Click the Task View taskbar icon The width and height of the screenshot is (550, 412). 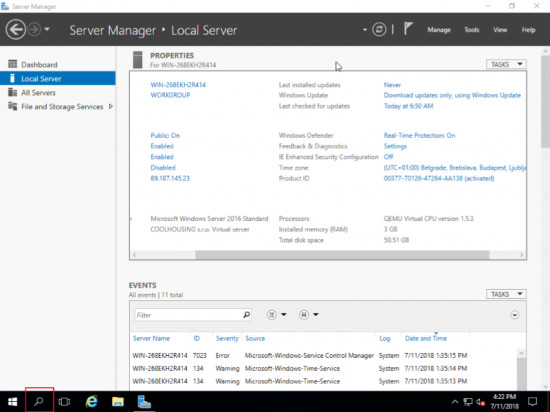[65, 401]
